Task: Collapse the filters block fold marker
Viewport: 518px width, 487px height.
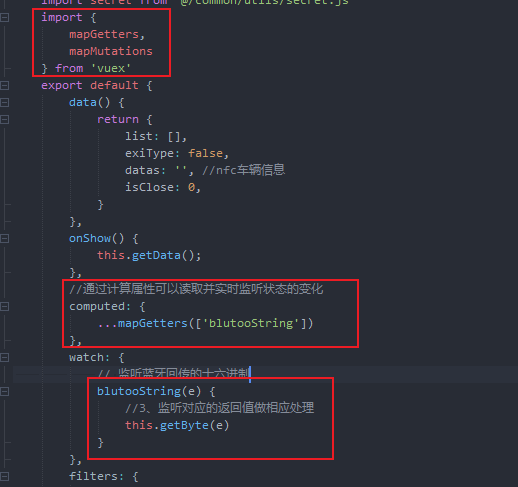Action: [x=4, y=476]
